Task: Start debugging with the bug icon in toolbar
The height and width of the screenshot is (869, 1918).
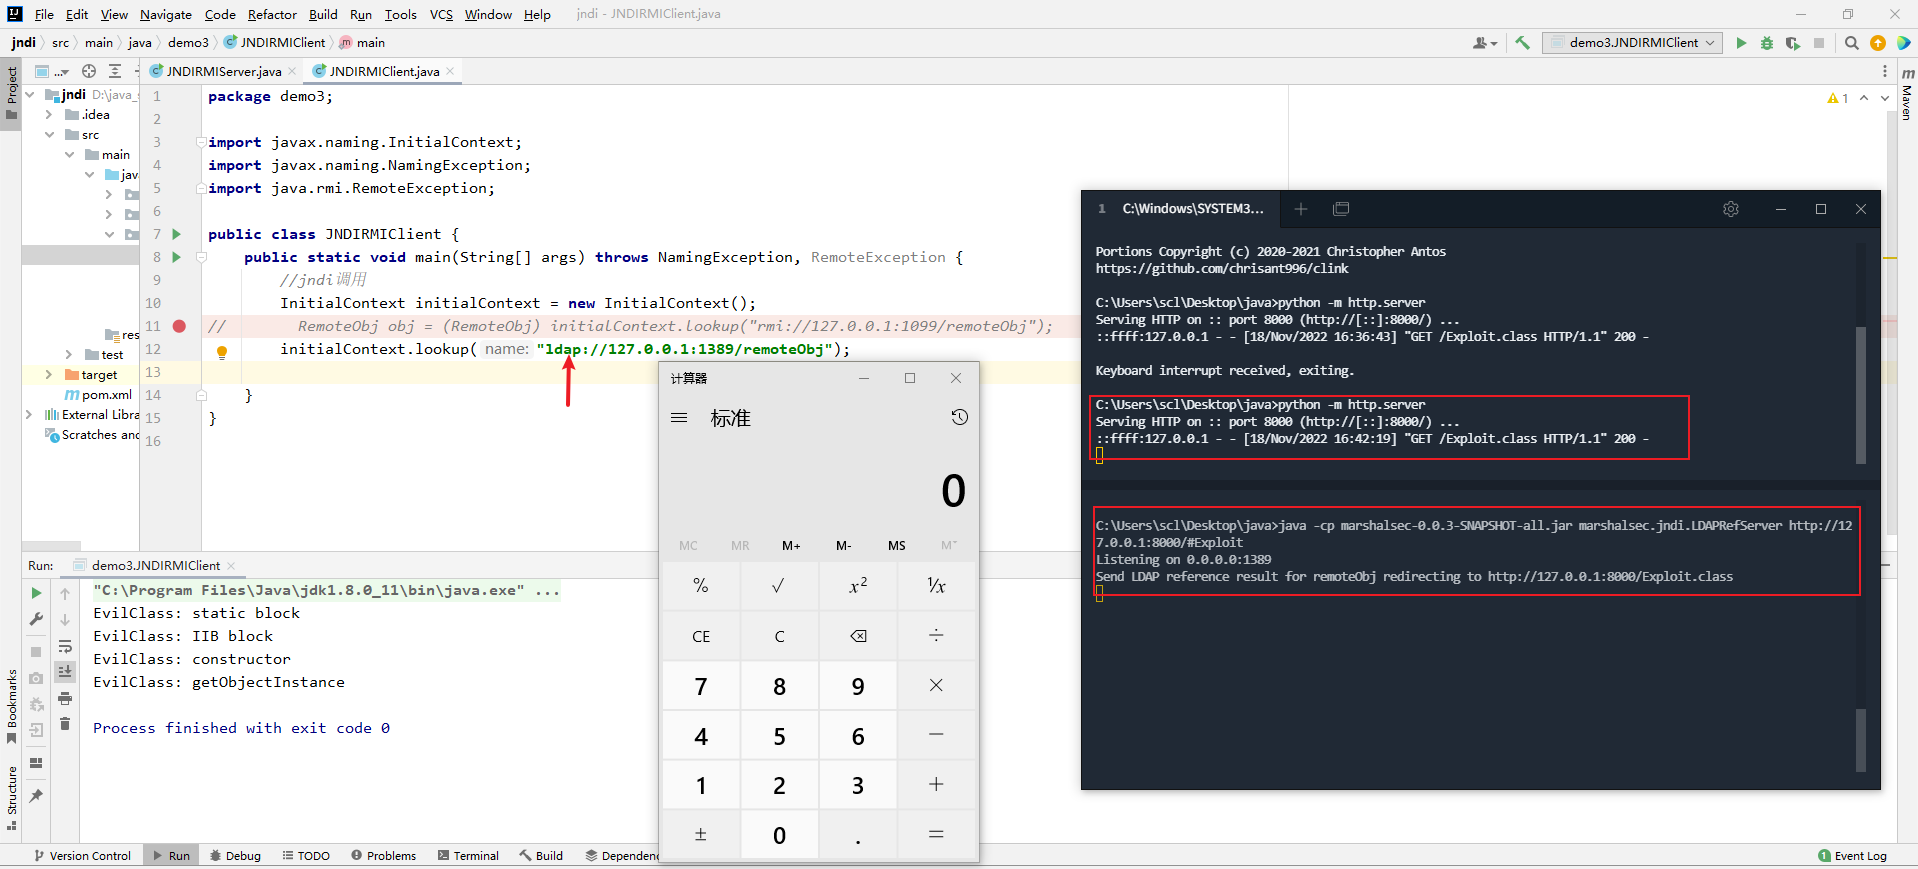Action: [1767, 43]
